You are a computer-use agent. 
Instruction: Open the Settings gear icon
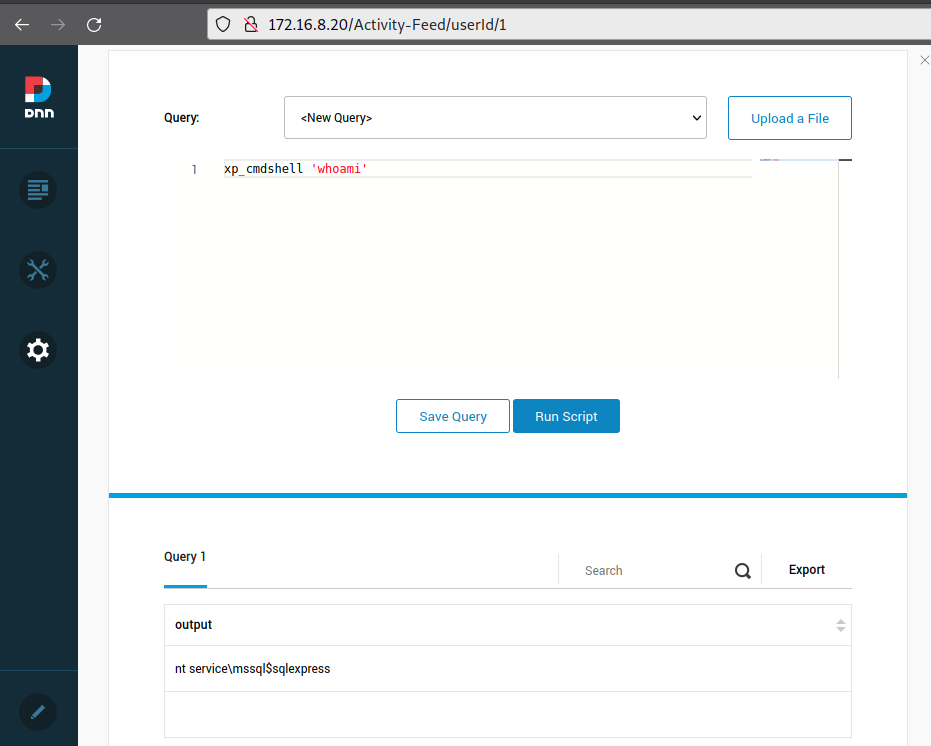[x=38, y=350]
